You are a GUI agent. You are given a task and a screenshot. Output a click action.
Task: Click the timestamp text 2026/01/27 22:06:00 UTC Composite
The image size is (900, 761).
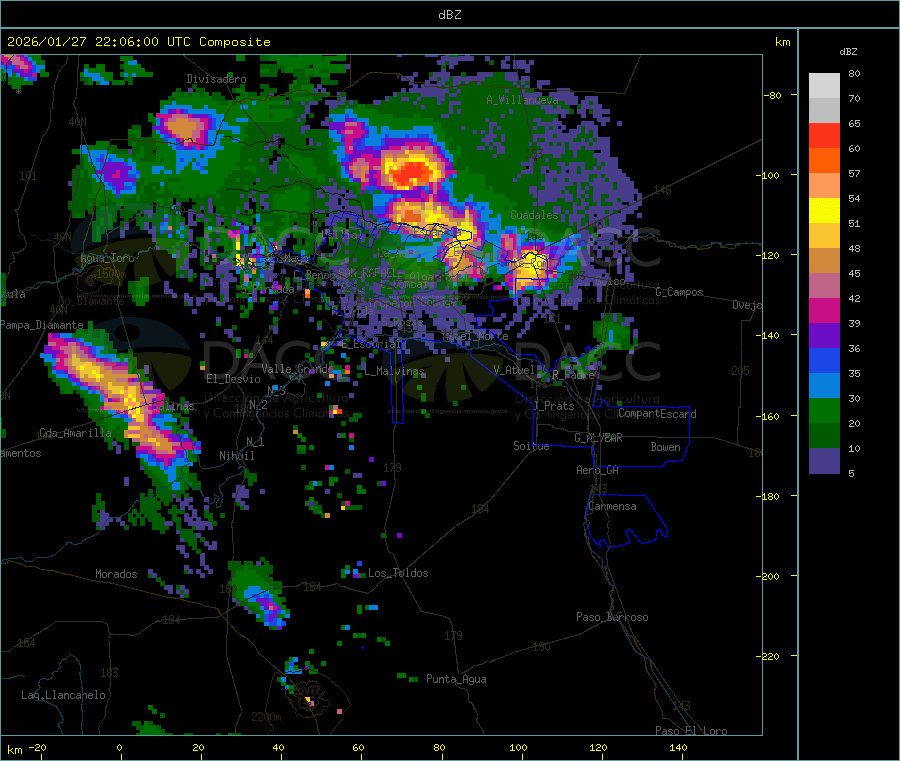pyautogui.click(x=138, y=42)
